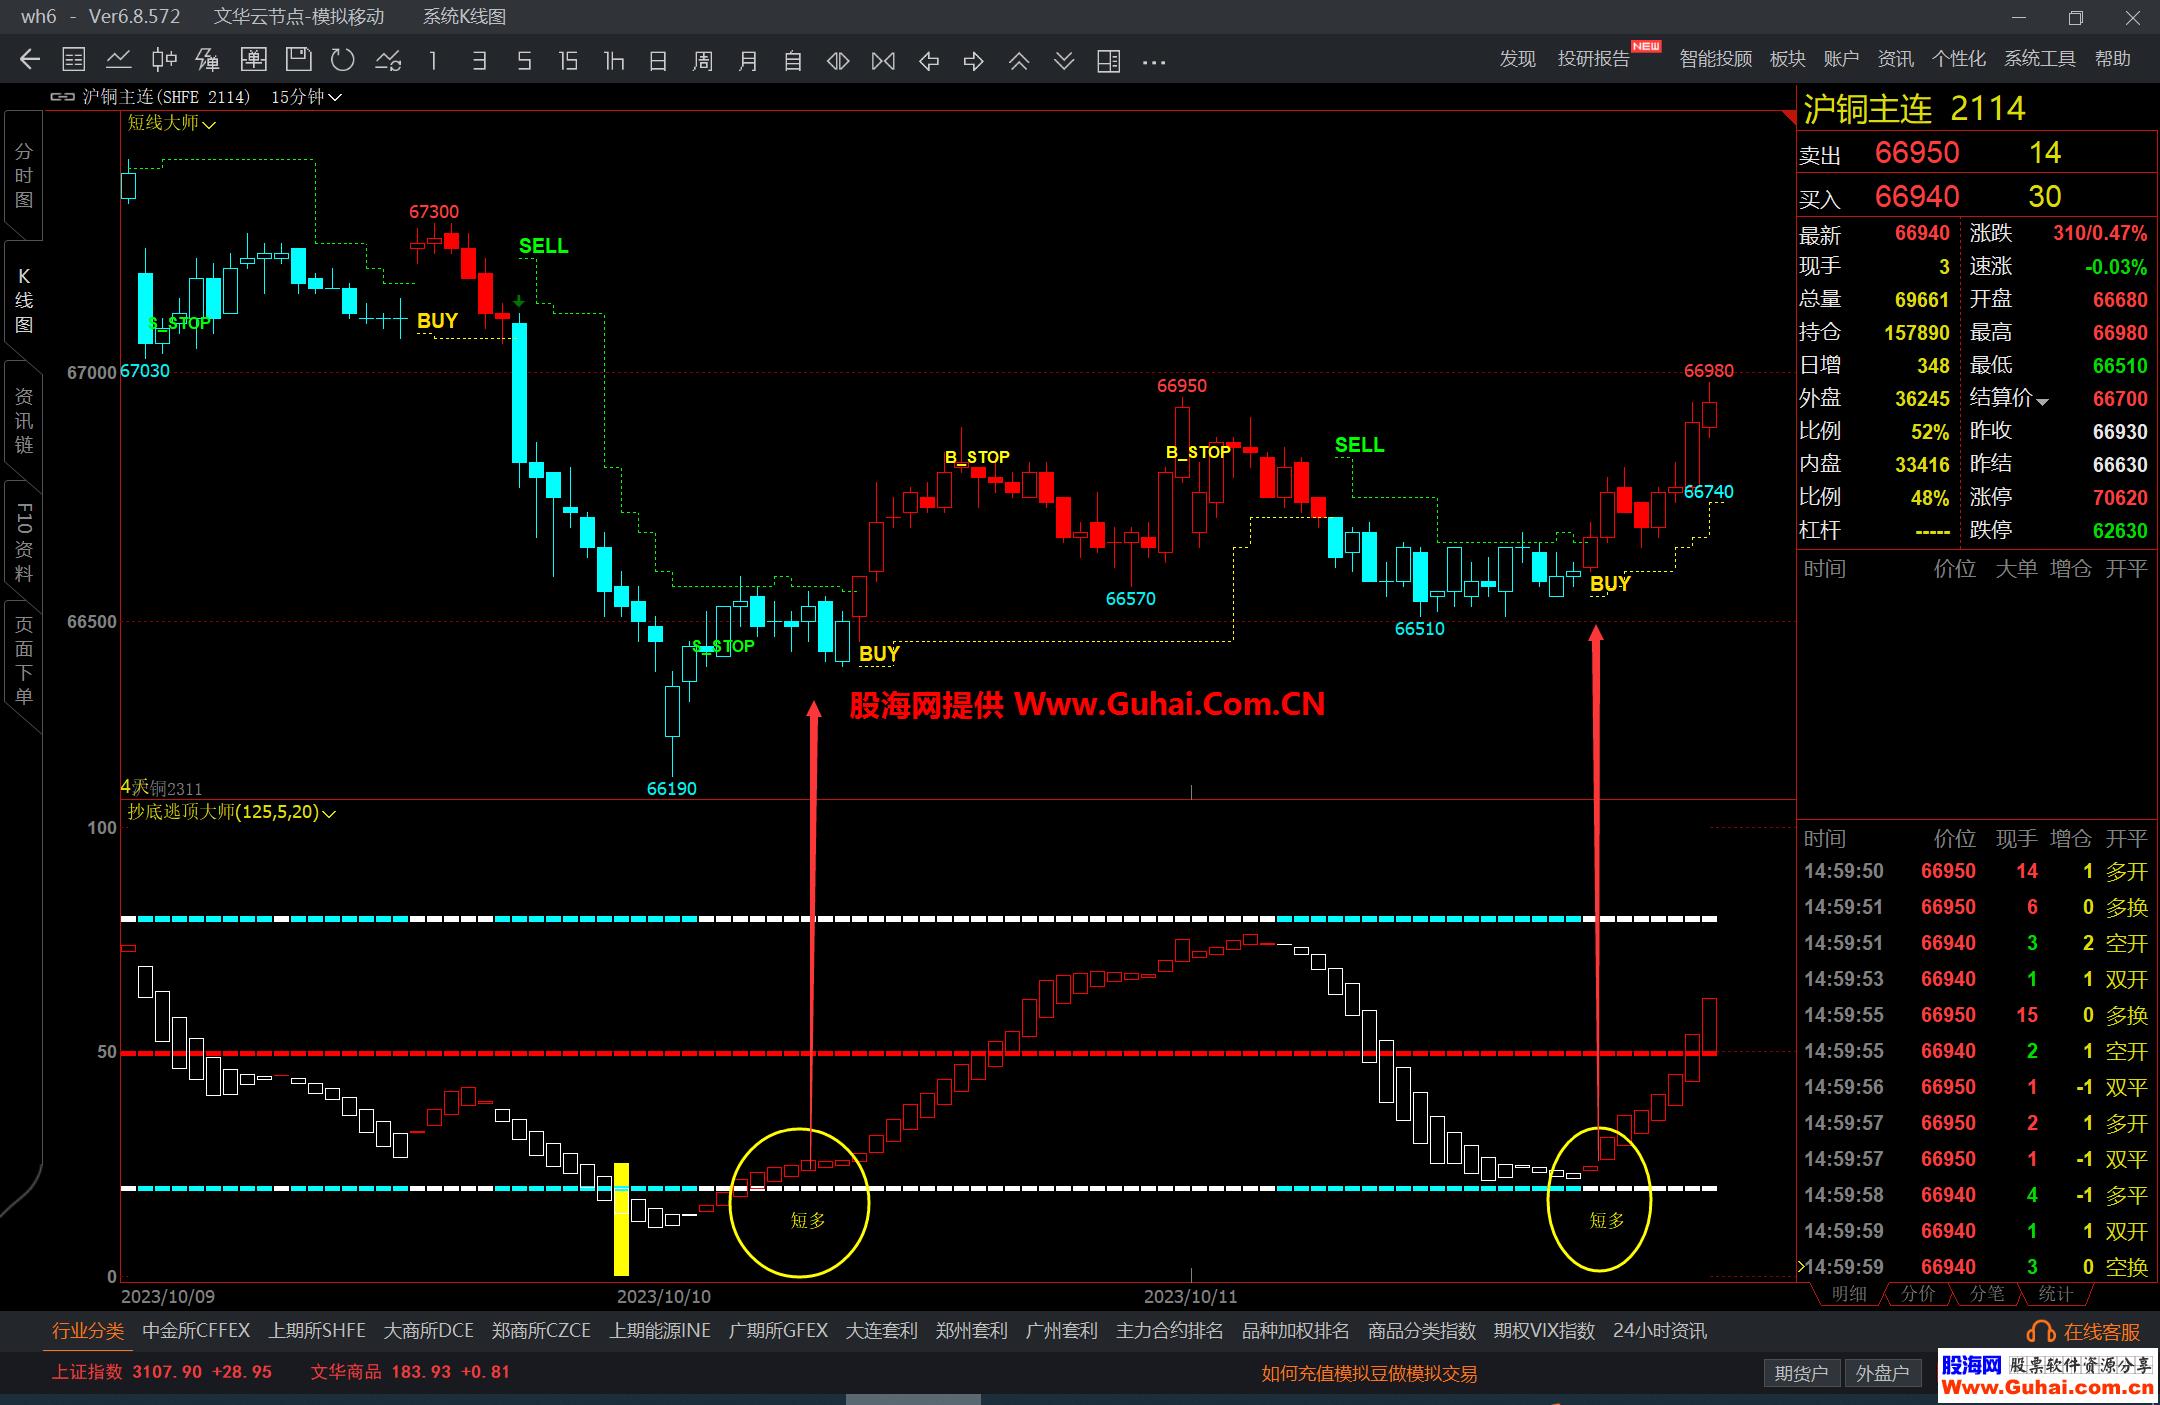This screenshot has height=1405, width=2160.
Task: Toggle the side panel layout icon
Action: click(x=1108, y=61)
